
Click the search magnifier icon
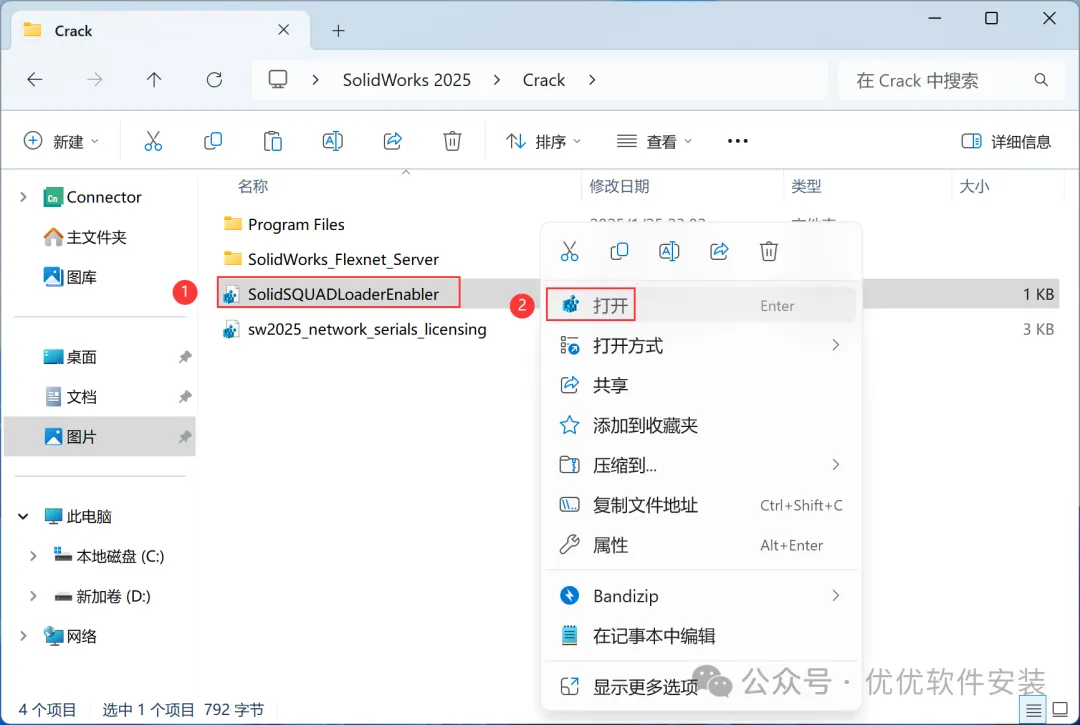point(1041,80)
